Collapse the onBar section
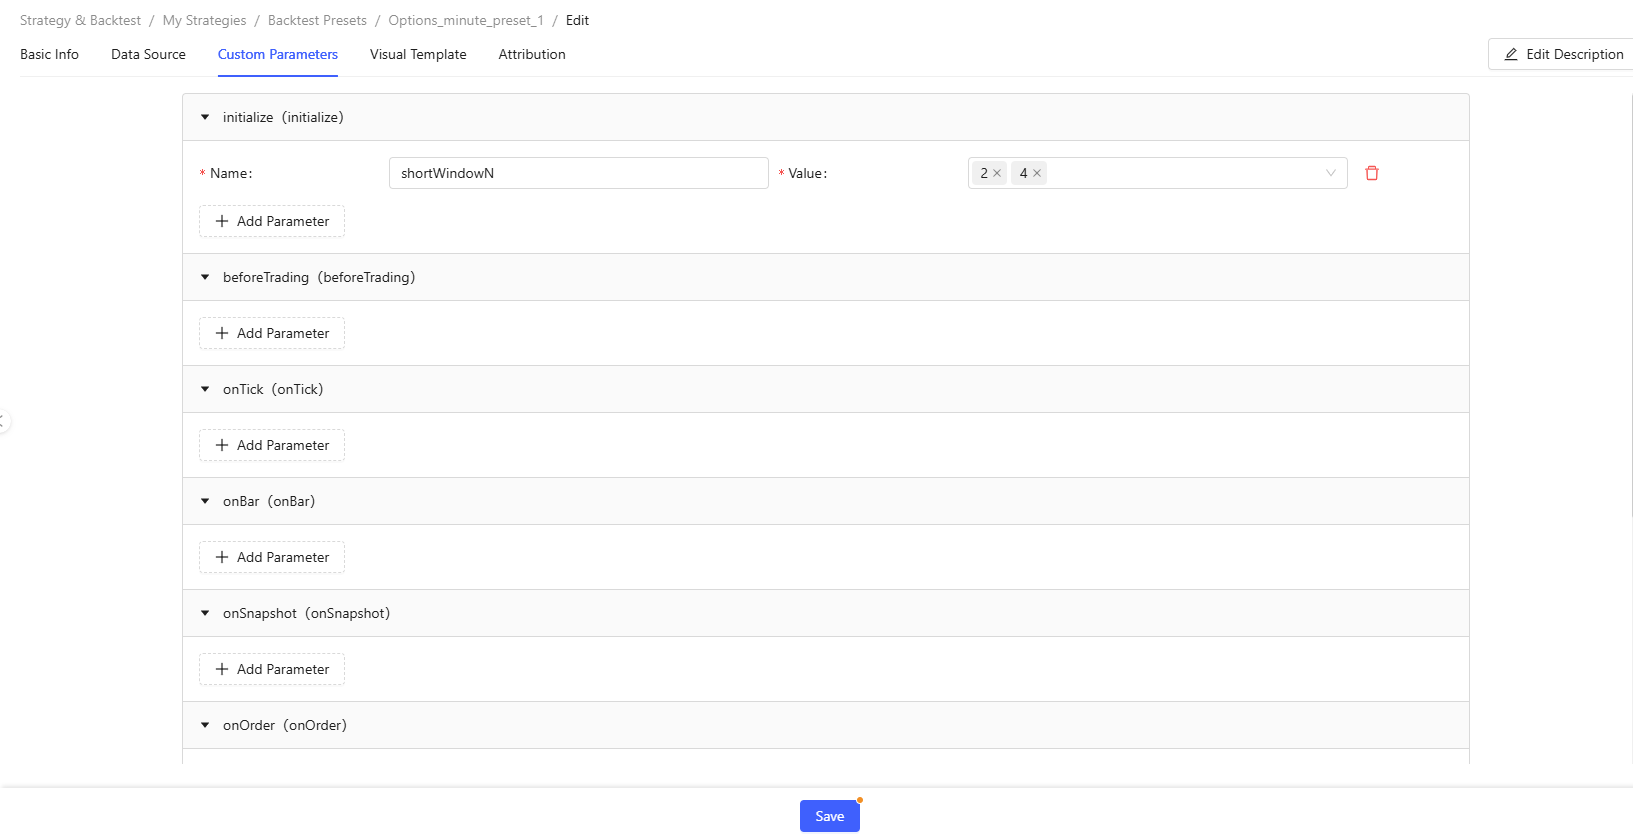Viewport: 1633px width, 838px height. pos(205,502)
